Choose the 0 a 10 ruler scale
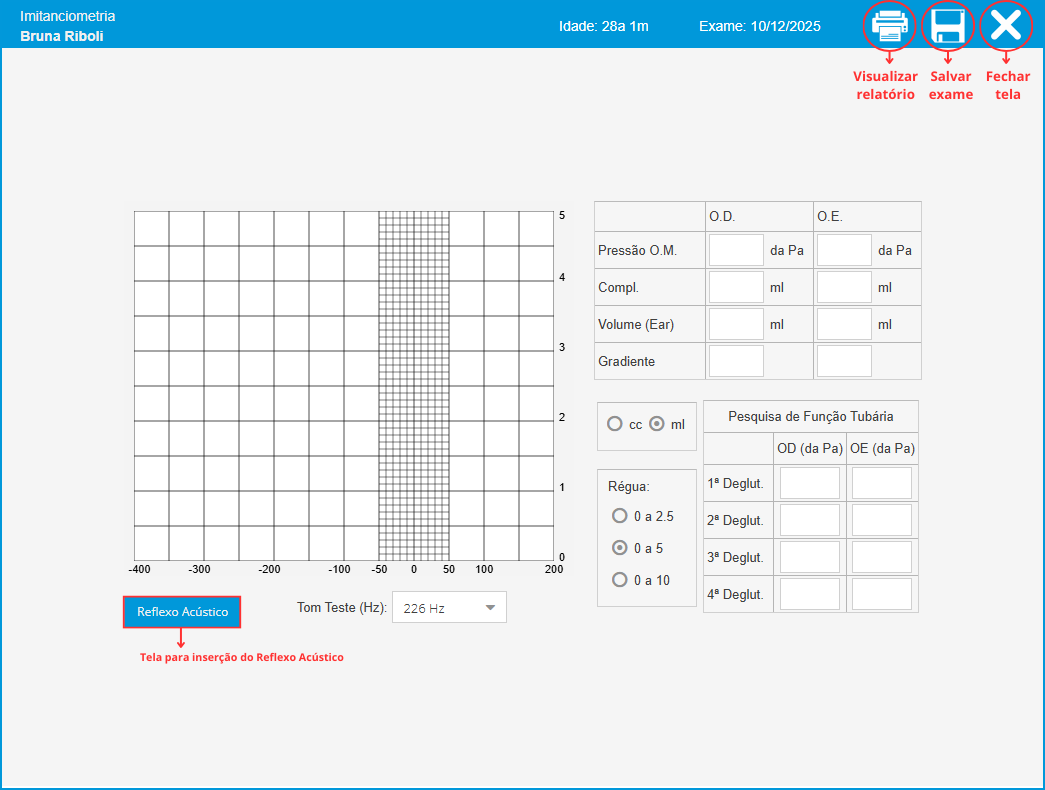The height and width of the screenshot is (790, 1045). coord(620,580)
